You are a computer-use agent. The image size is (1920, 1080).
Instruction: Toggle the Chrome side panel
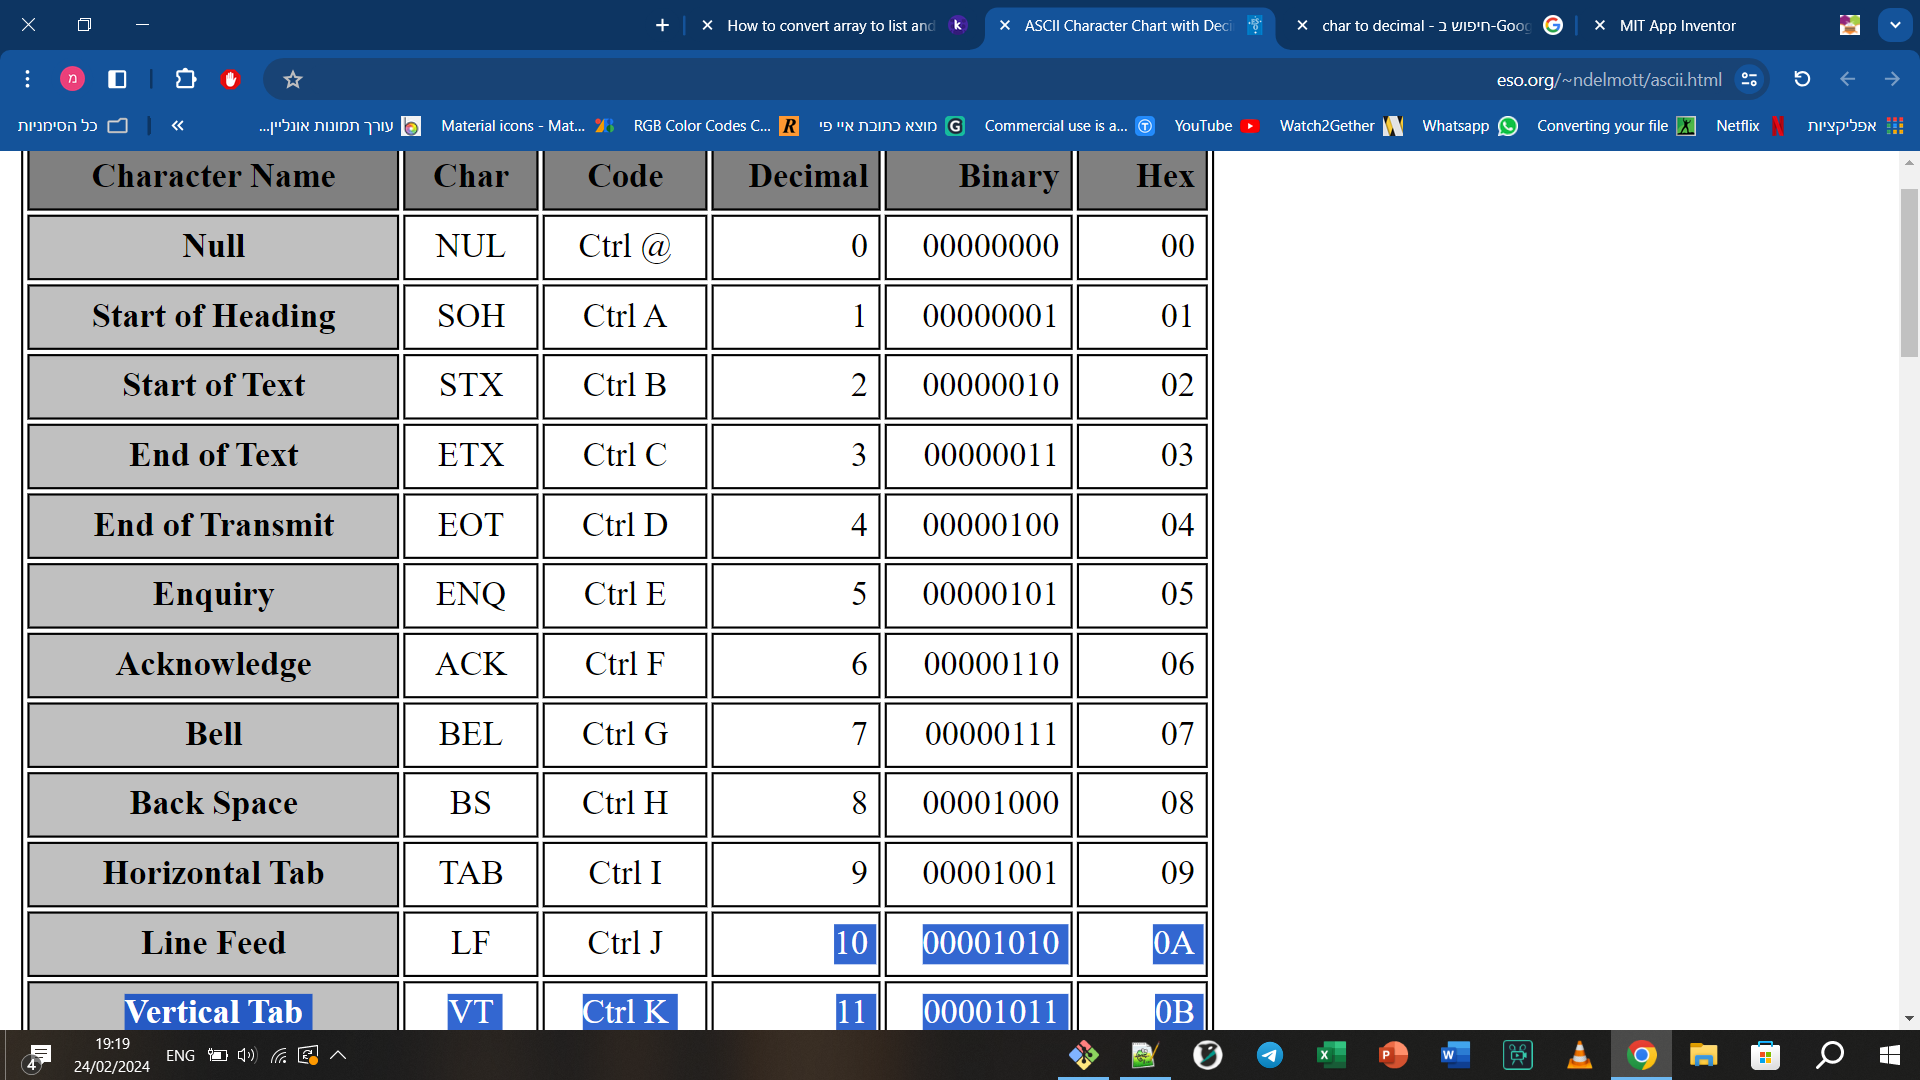(x=117, y=79)
